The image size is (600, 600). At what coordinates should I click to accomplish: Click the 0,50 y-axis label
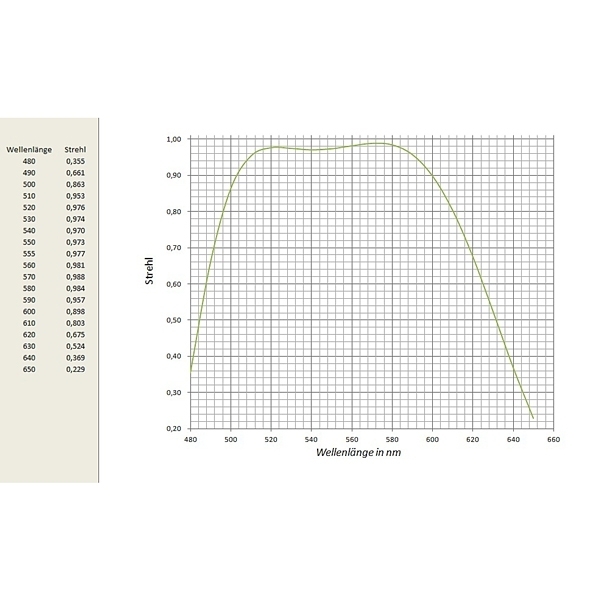(x=173, y=320)
